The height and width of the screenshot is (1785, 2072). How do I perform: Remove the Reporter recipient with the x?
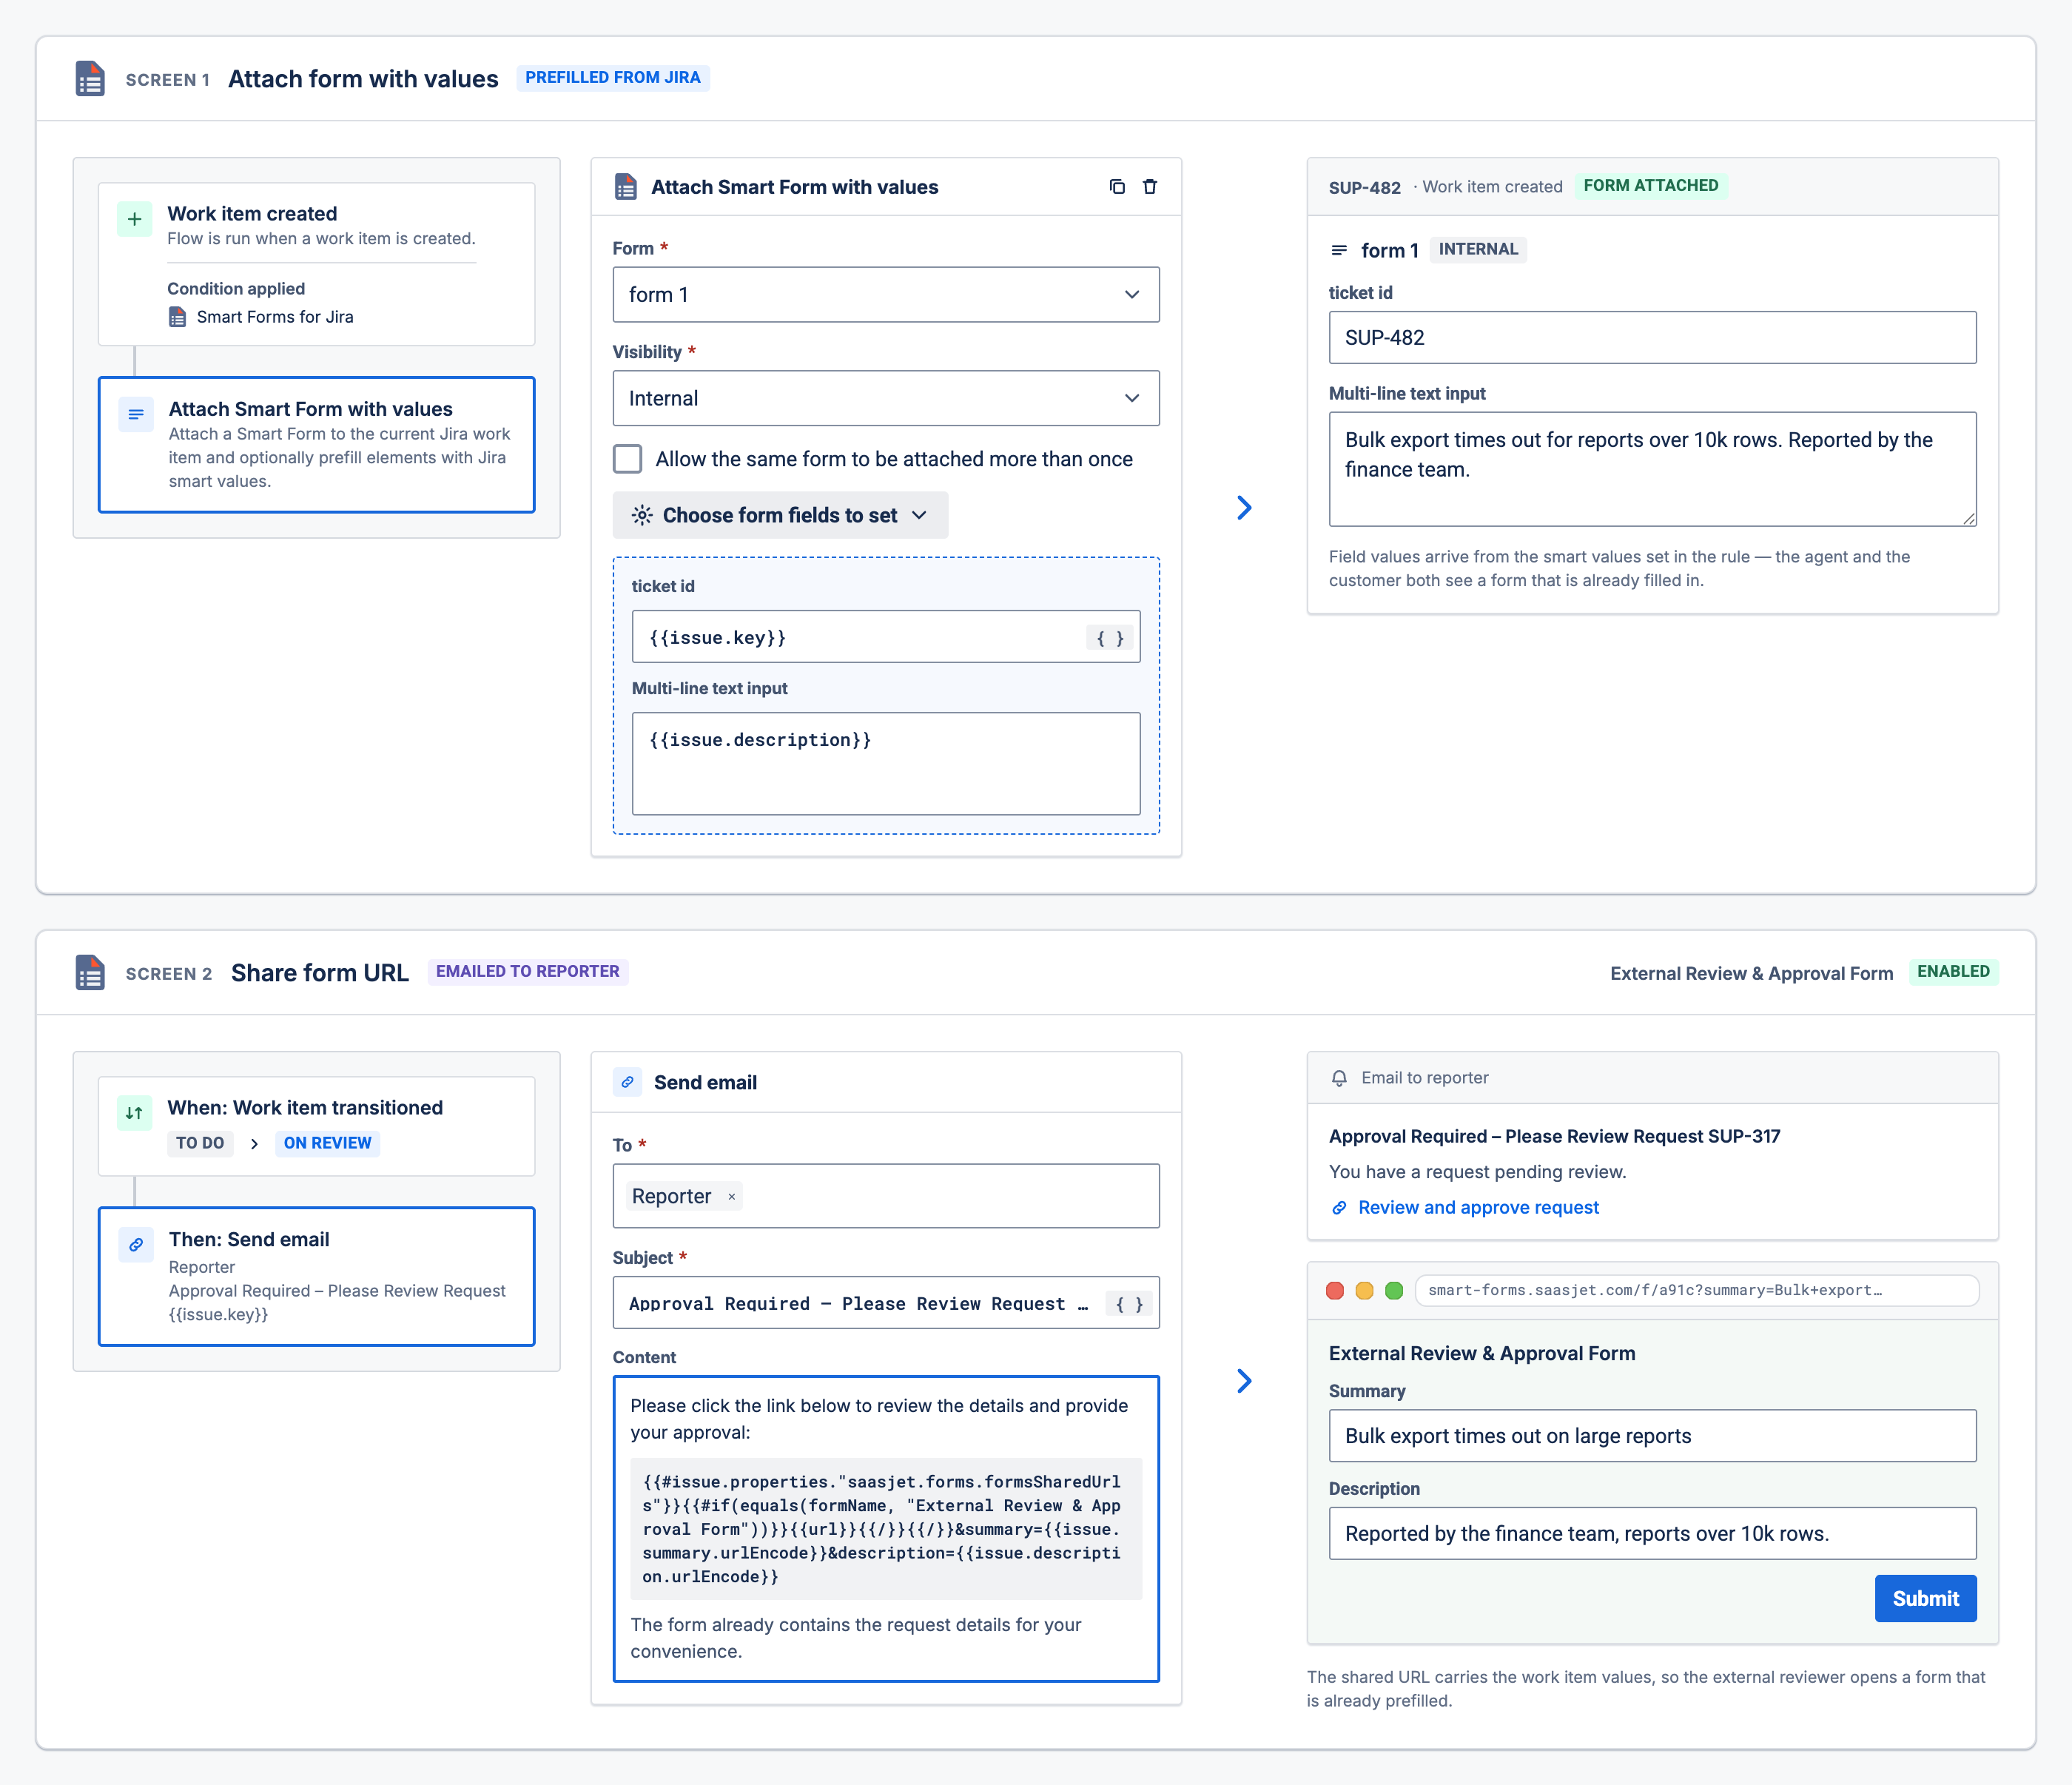click(731, 1197)
